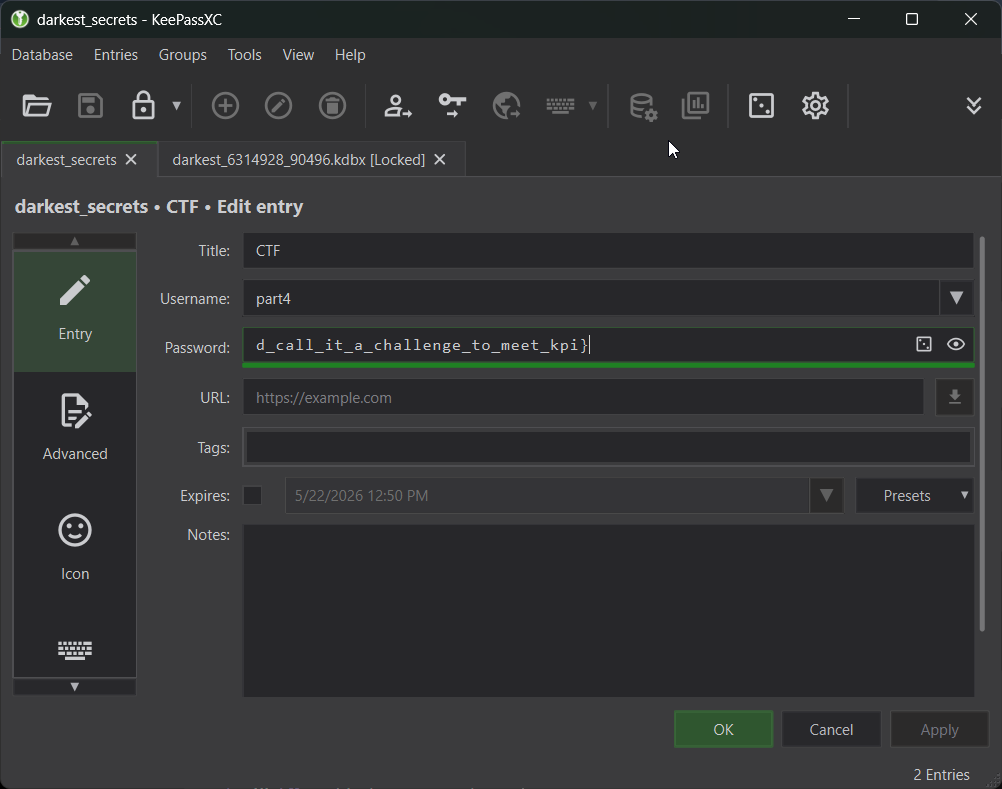Image resolution: width=1002 pixels, height=789 pixels.
Task: Confirm with the OK button
Action: (723, 730)
